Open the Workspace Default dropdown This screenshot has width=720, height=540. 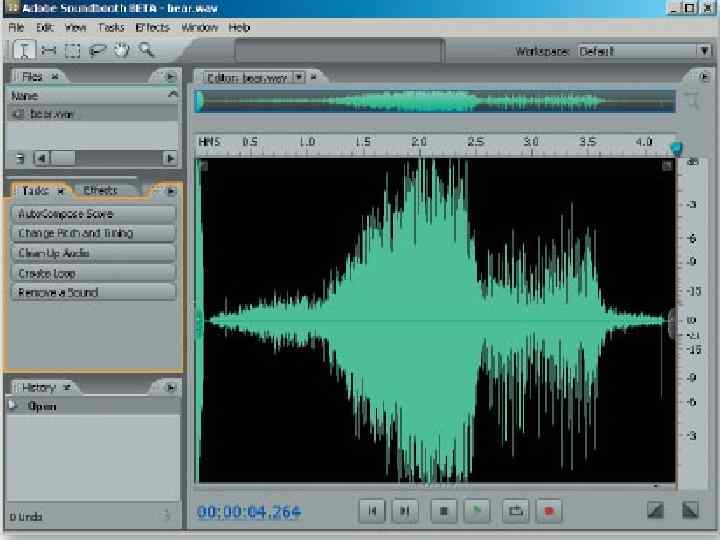(x=644, y=51)
